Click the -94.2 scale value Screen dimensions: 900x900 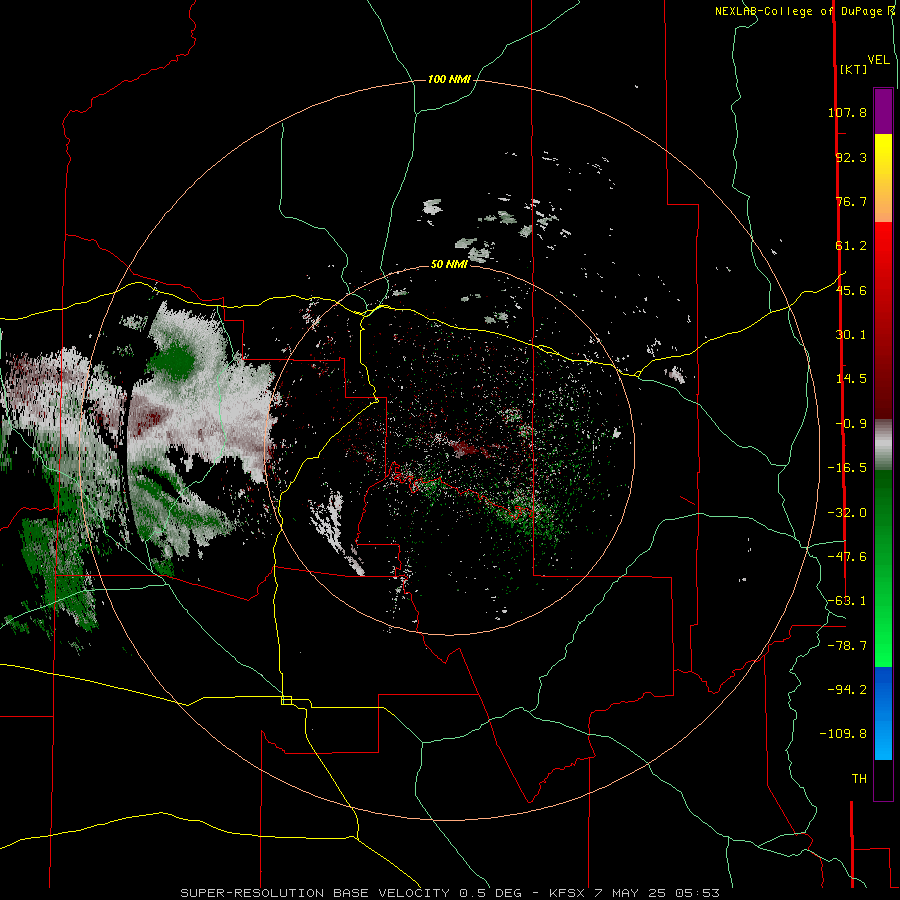click(x=847, y=689)
